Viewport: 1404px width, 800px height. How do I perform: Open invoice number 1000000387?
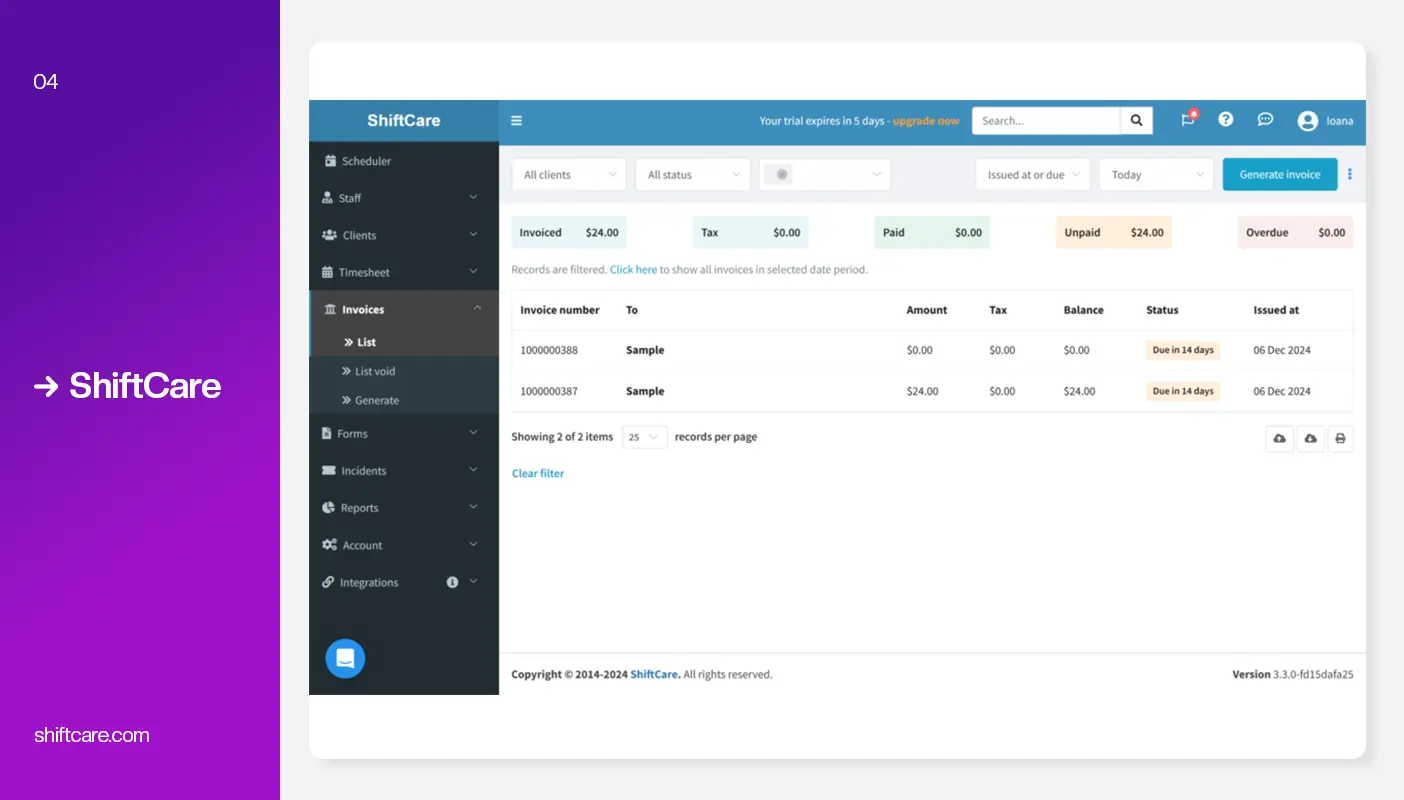click(x=549, y=392)
